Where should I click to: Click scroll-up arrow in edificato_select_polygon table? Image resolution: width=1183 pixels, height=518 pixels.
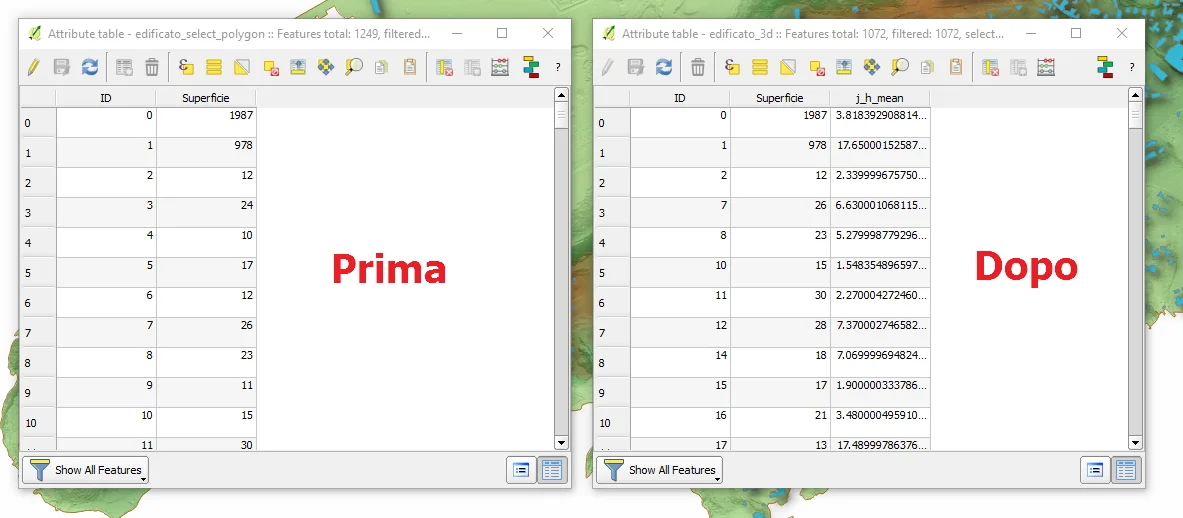tap(561, 95)
